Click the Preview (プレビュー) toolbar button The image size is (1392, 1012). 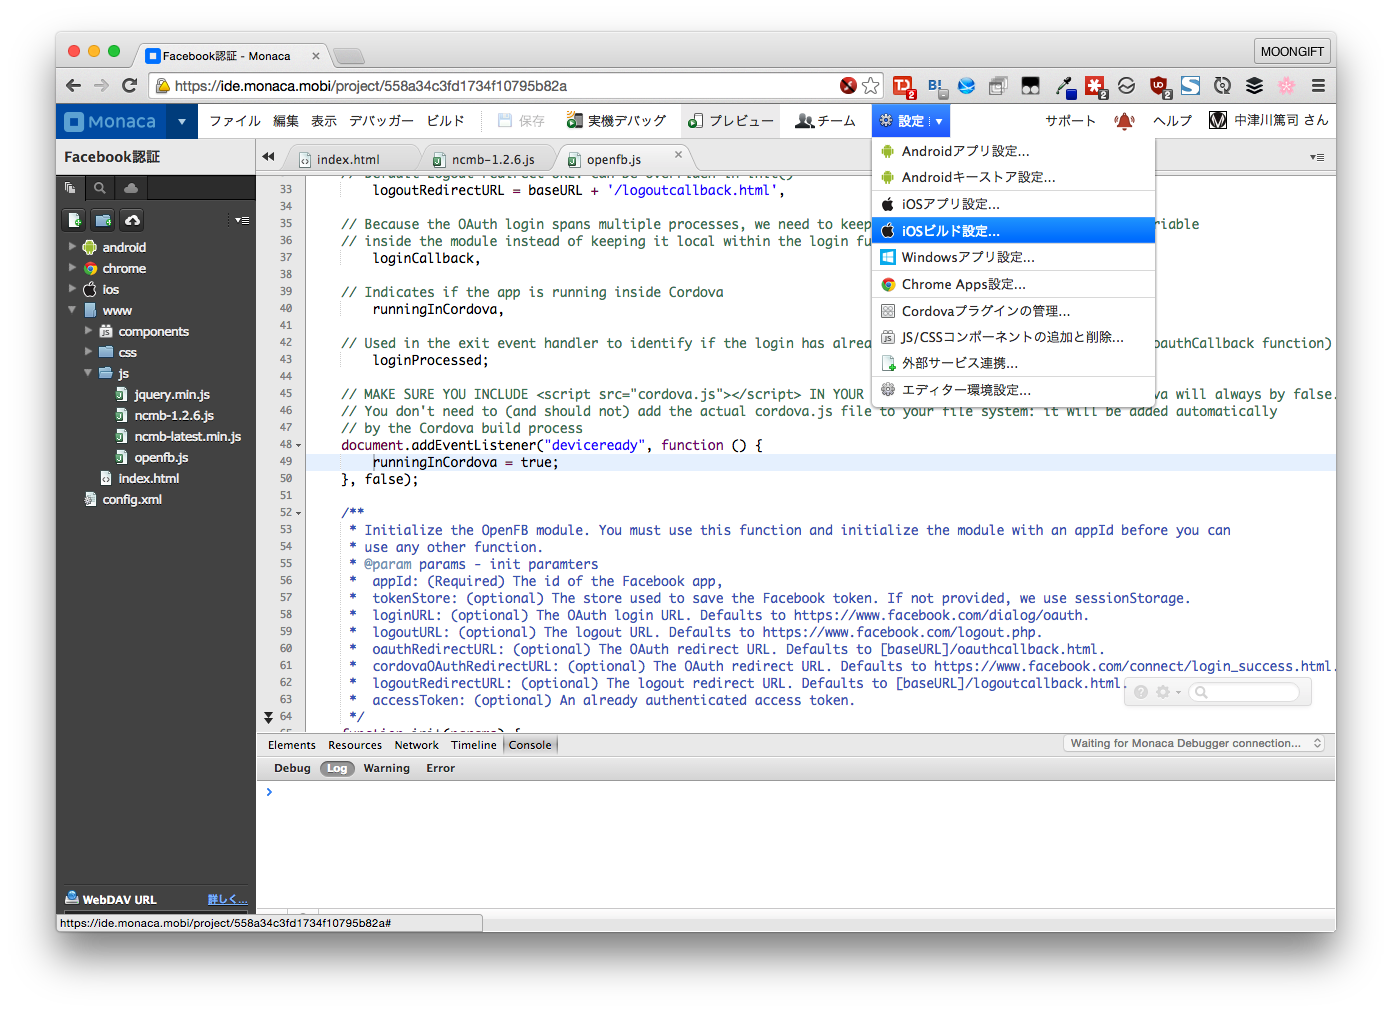(x=731, y=121)
